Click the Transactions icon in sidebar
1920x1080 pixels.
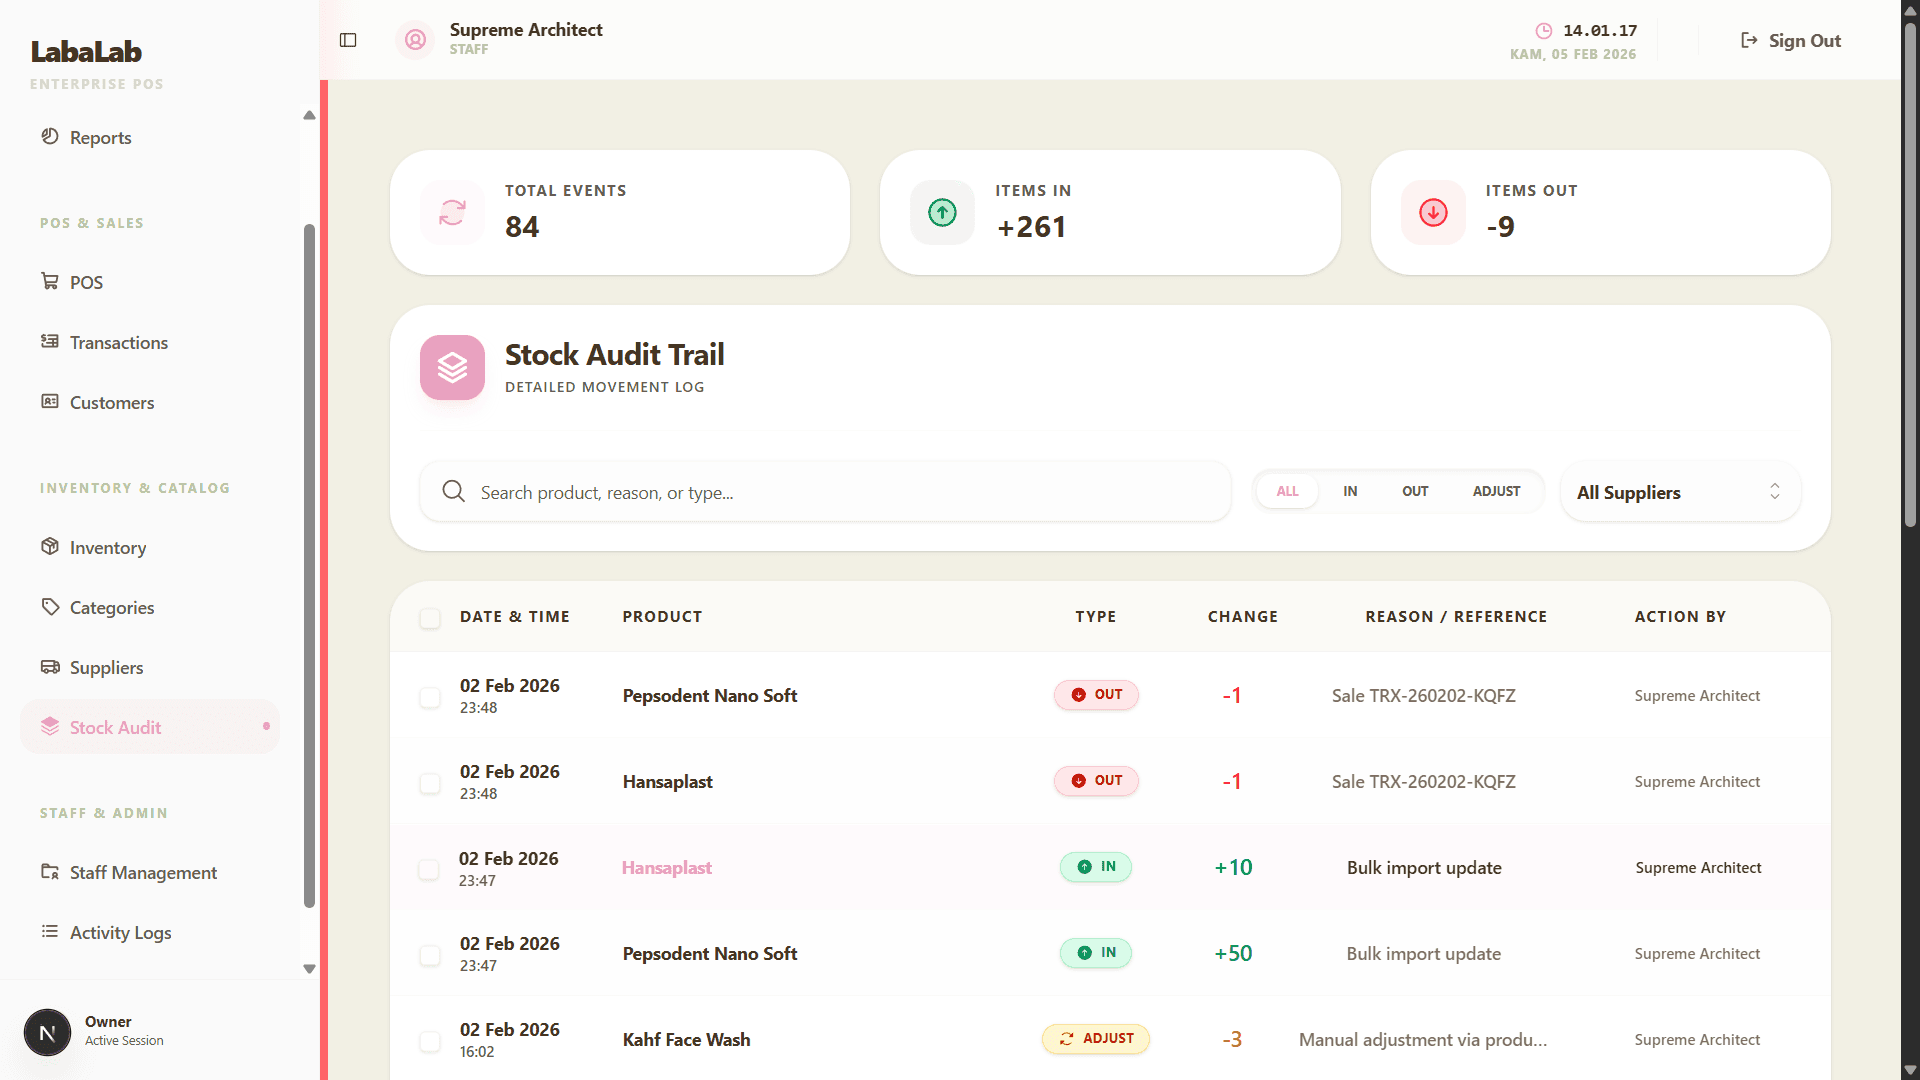click(x=50, y=341)
